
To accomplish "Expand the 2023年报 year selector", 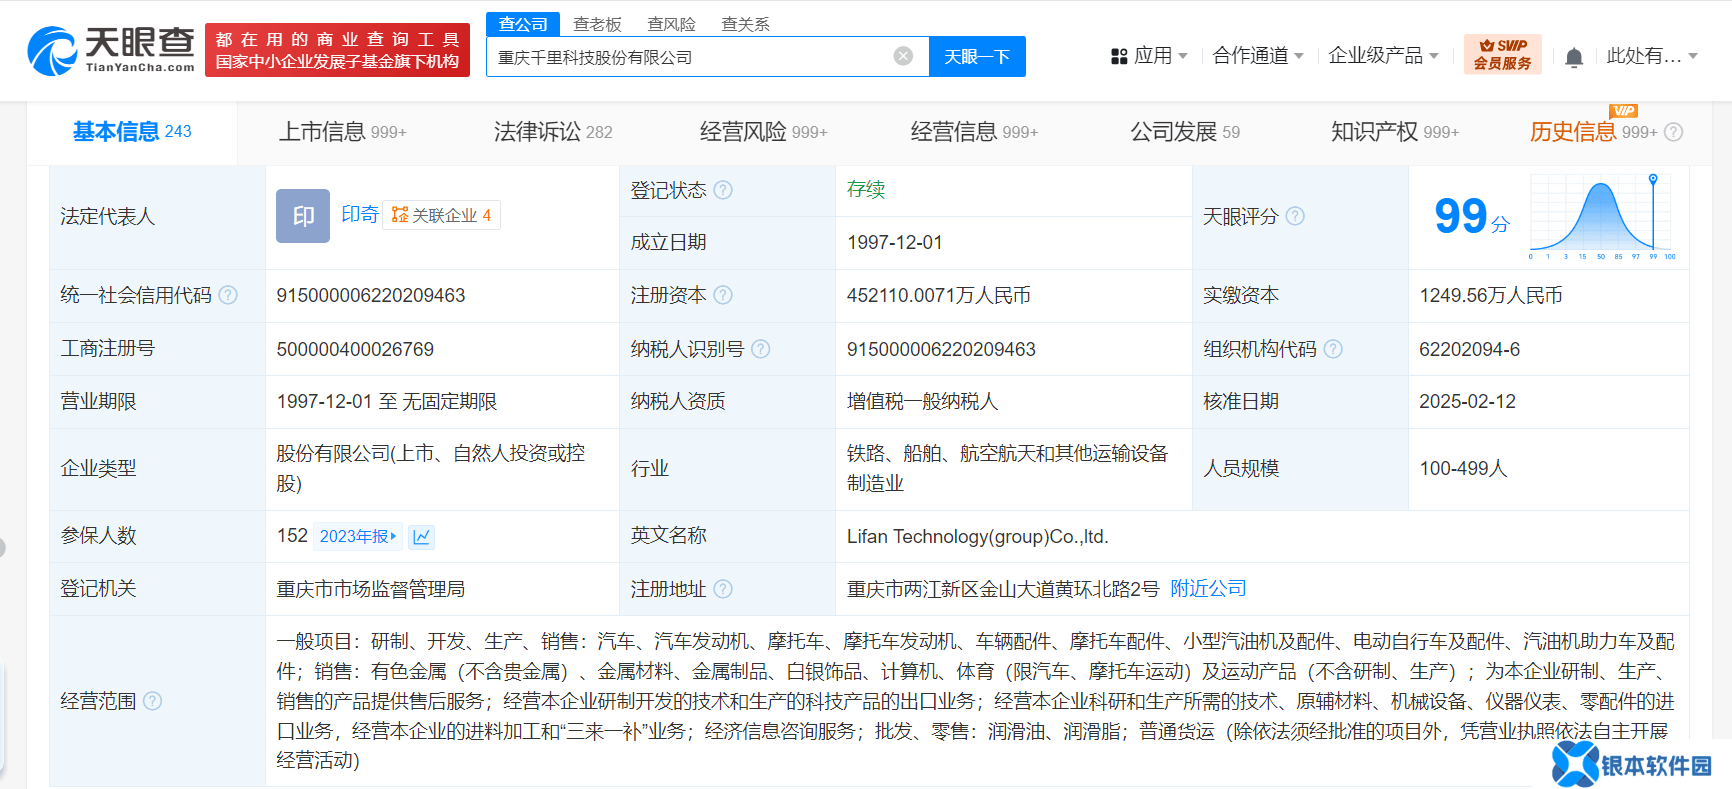I will (357, 537).
